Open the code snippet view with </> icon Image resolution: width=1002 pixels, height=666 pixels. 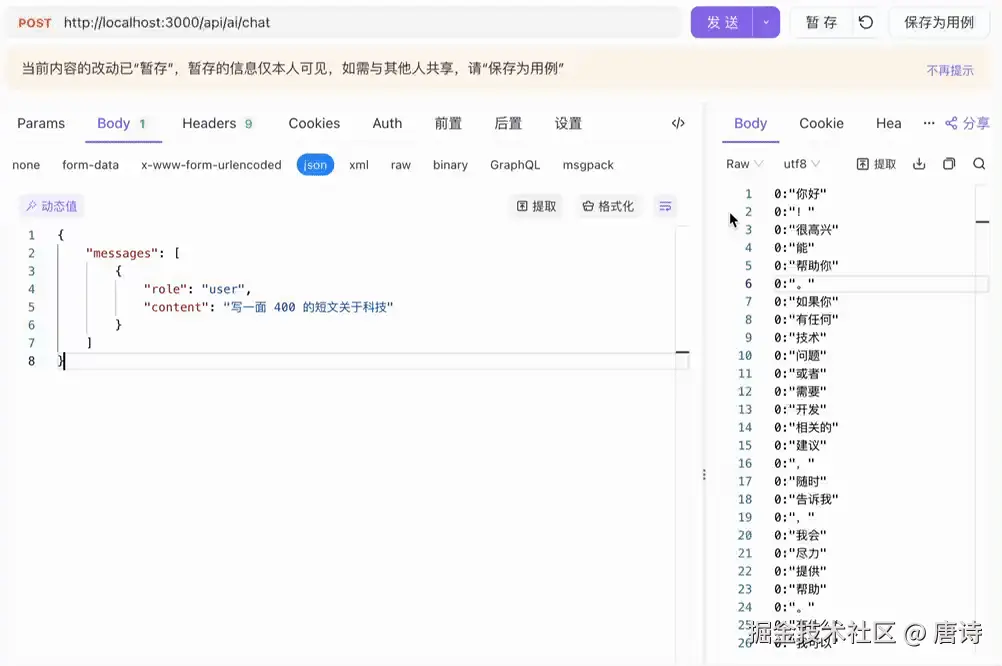pyautogui.click(x=678, y=123)
